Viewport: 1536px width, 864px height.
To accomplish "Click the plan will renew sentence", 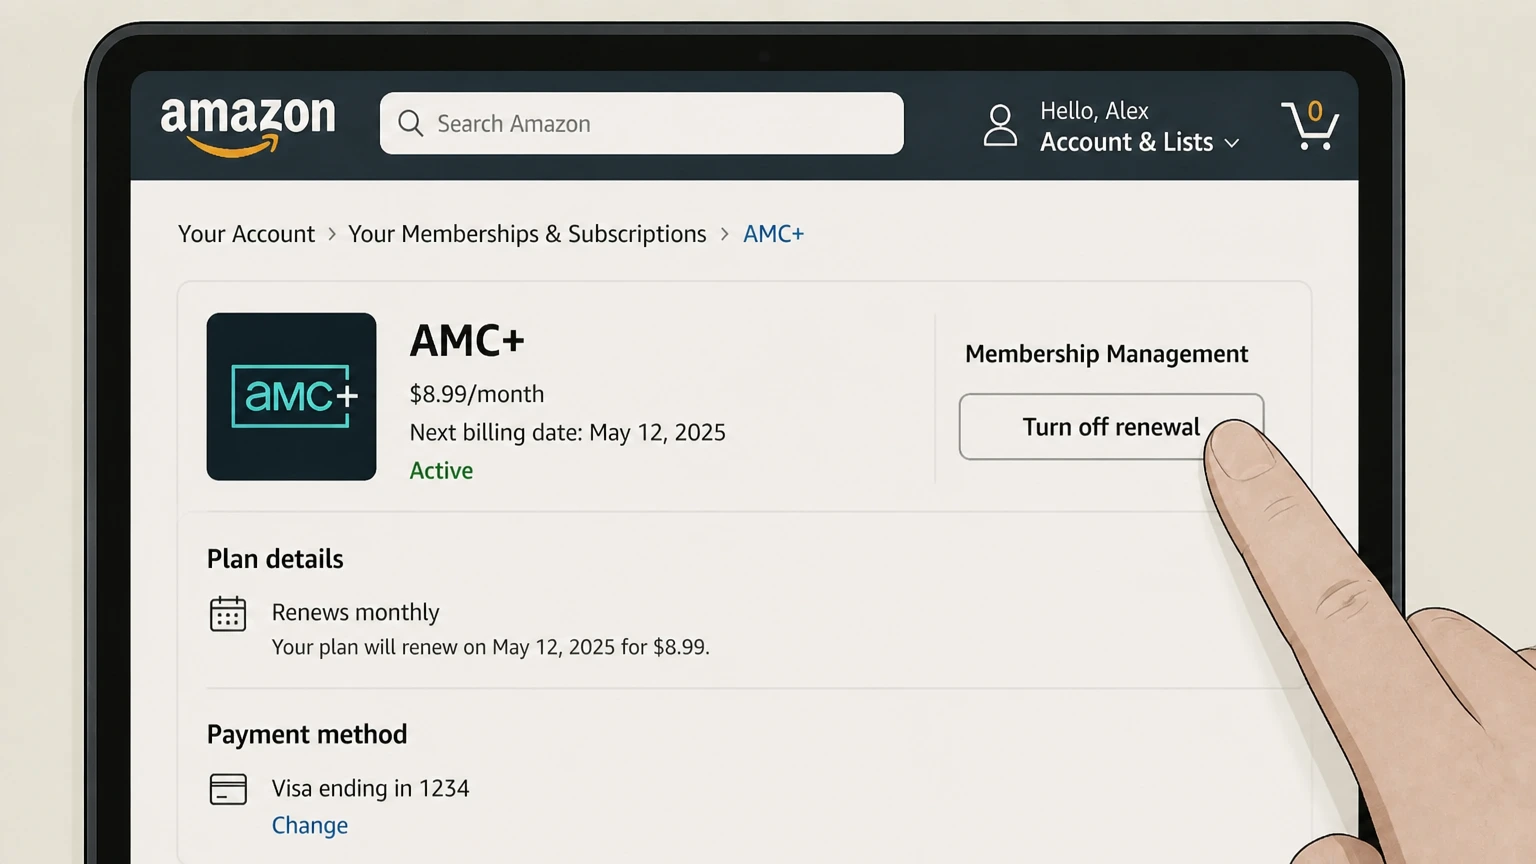I will 491,647.
